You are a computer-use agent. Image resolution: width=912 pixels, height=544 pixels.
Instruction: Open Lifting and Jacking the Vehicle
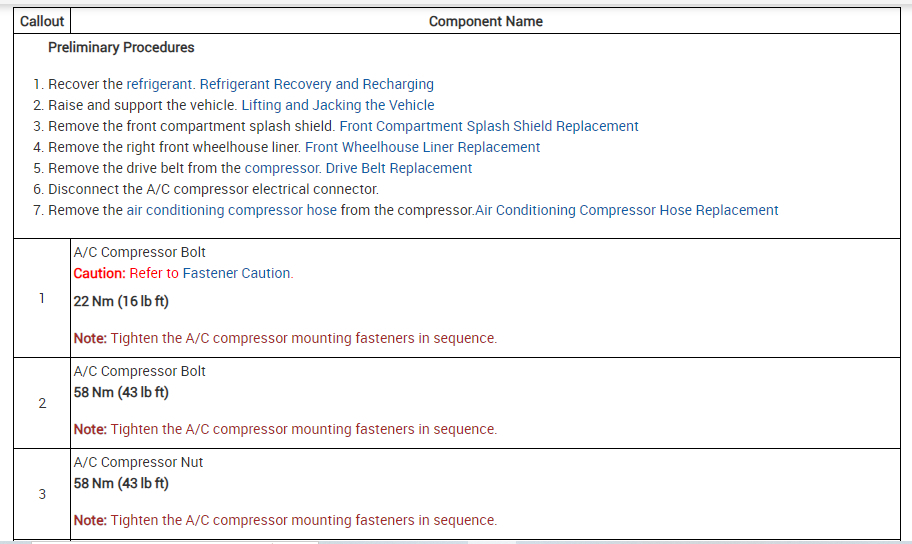pyautogui.click(x=338, y=105)
